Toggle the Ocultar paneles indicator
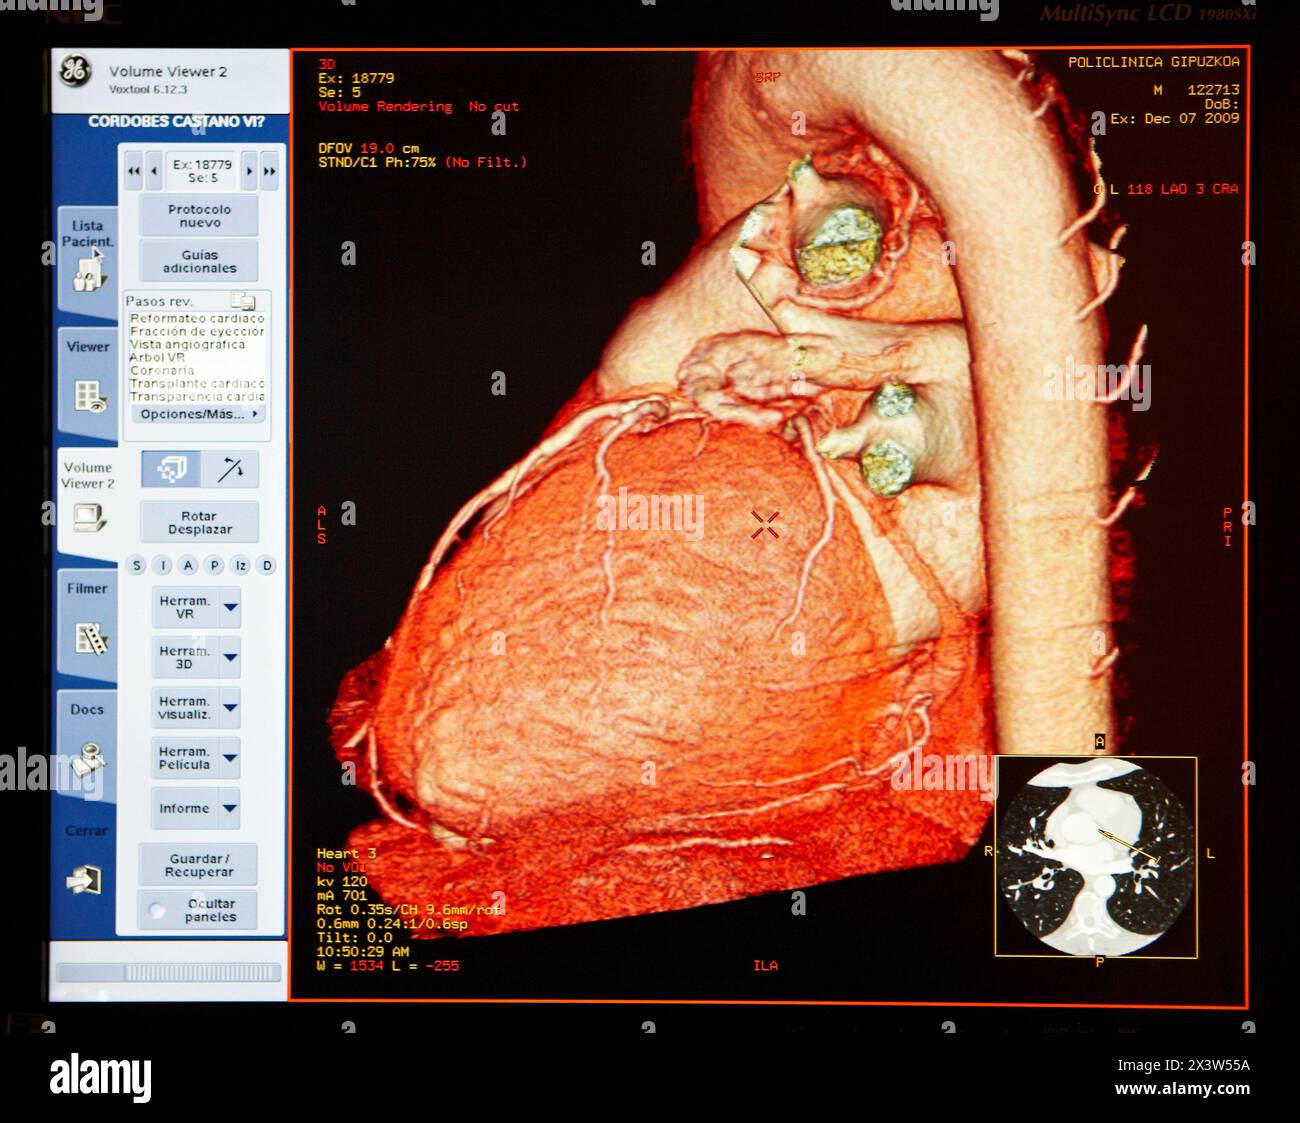The image size is (1300, 1123). [x=156, y=910]
